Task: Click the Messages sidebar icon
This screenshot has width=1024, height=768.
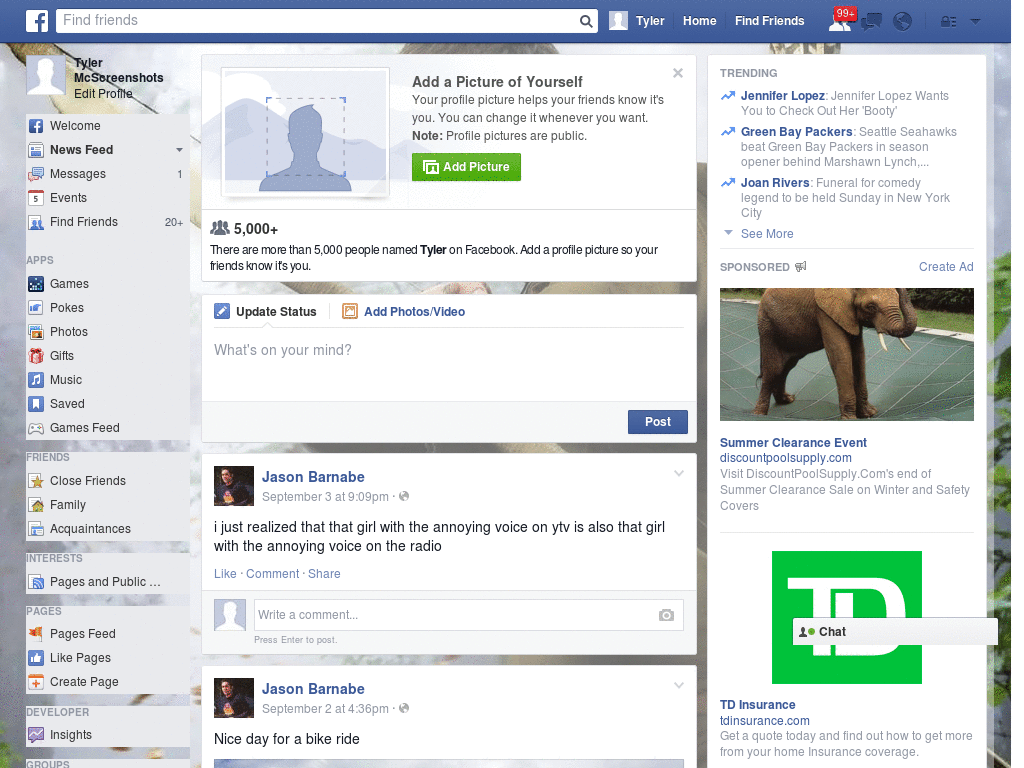Action: [x=36, y=174]
